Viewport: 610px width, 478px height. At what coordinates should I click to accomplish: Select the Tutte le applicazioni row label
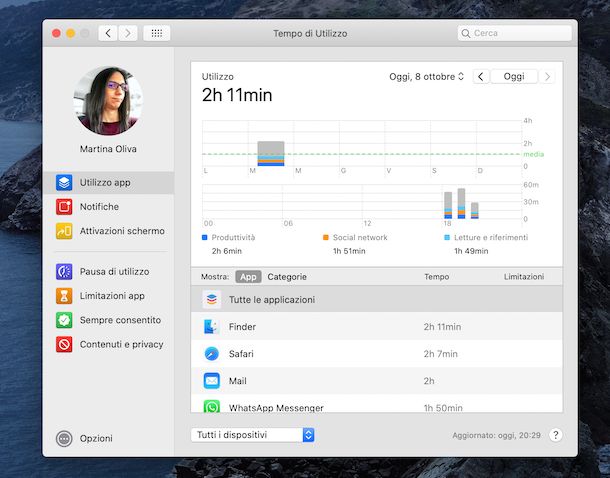click(x=272, y=300)
